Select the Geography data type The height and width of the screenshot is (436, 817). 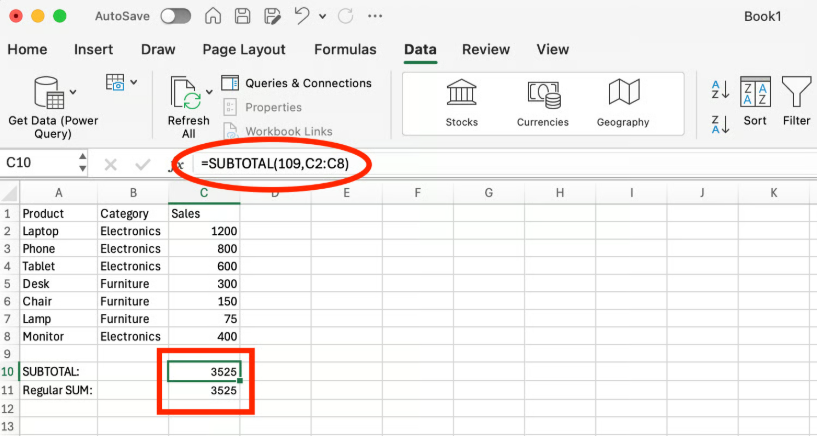(623, 102)
